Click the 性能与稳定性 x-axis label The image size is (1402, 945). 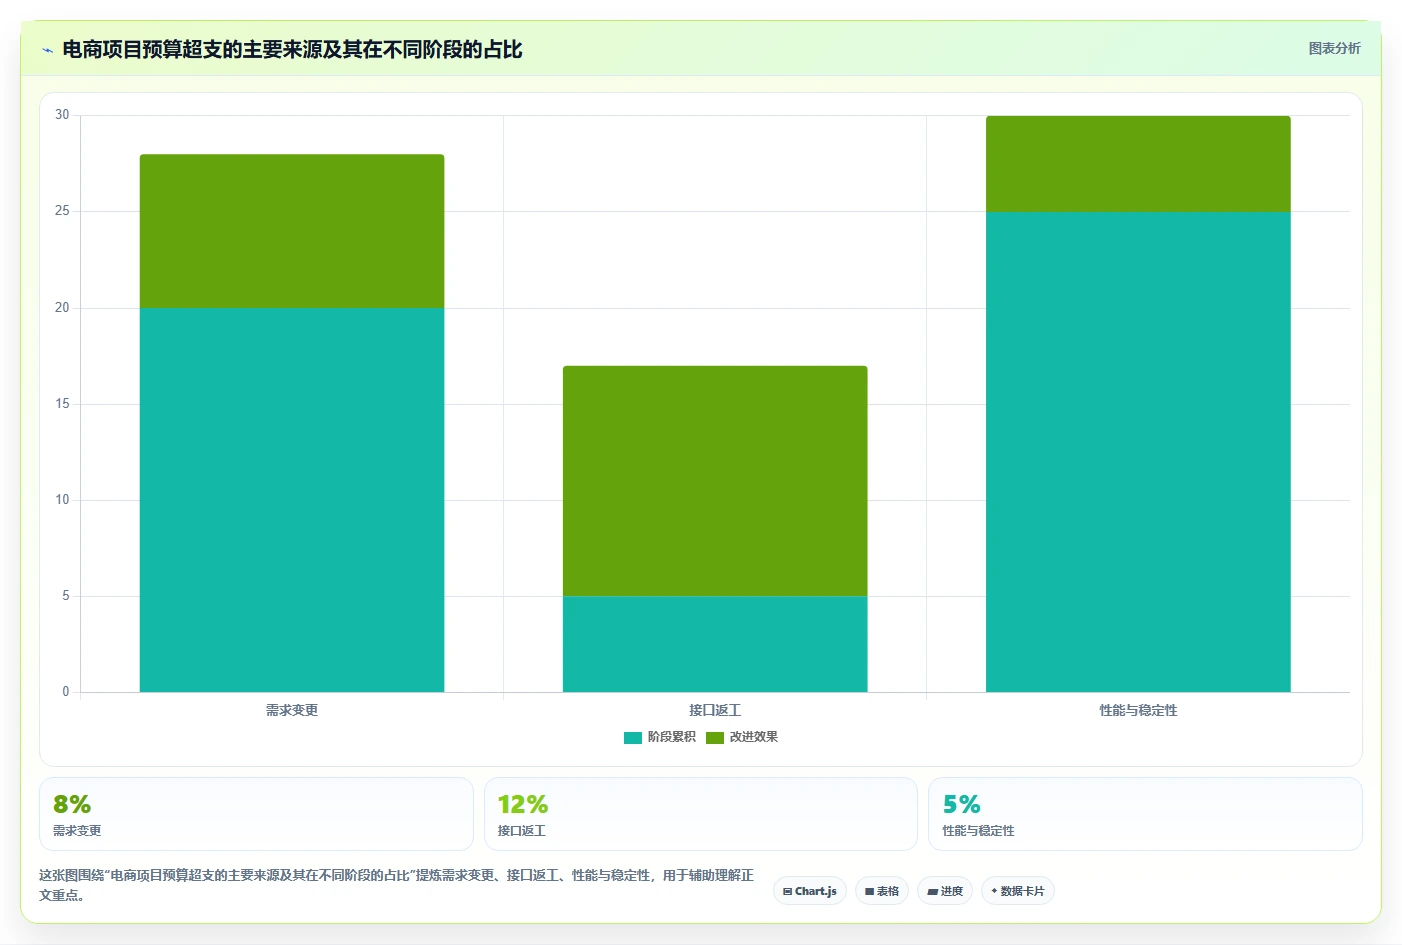pos(1138,710)
